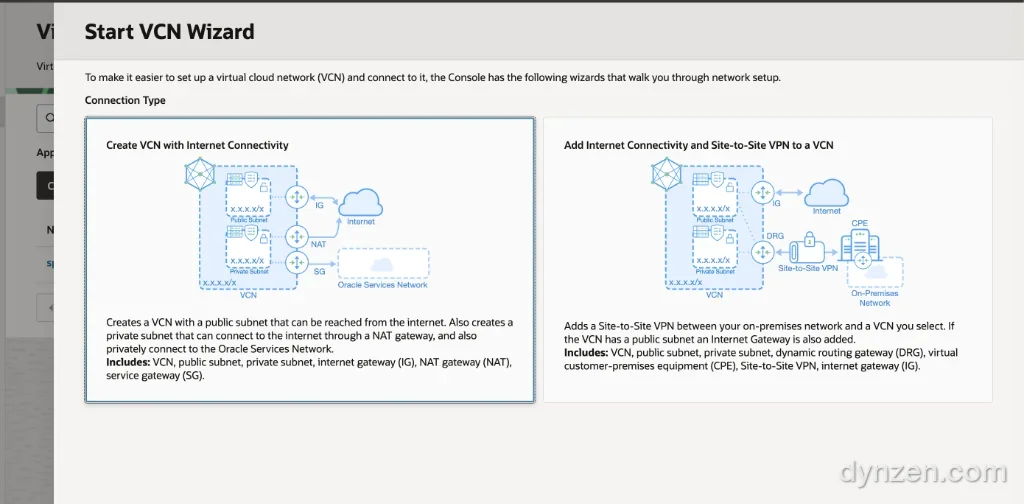The height and width of the screenshot is (504, 1024).
Task: Select the Create VCN with Internet Connectivity card
Action: point(310,260)
